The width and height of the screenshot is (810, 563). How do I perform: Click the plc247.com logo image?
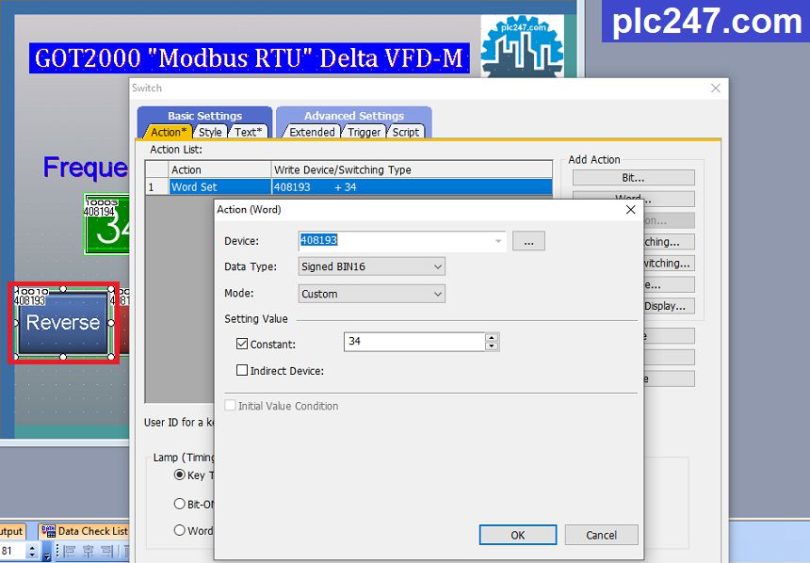(x=522, y=45)
